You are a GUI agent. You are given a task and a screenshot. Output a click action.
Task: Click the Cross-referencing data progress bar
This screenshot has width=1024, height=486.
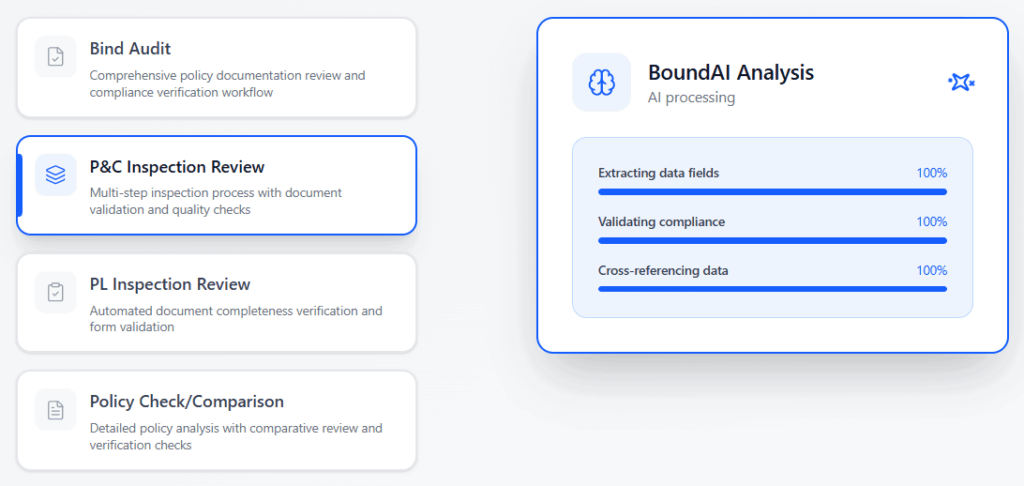pyautogui.click(x=772, y=289)
